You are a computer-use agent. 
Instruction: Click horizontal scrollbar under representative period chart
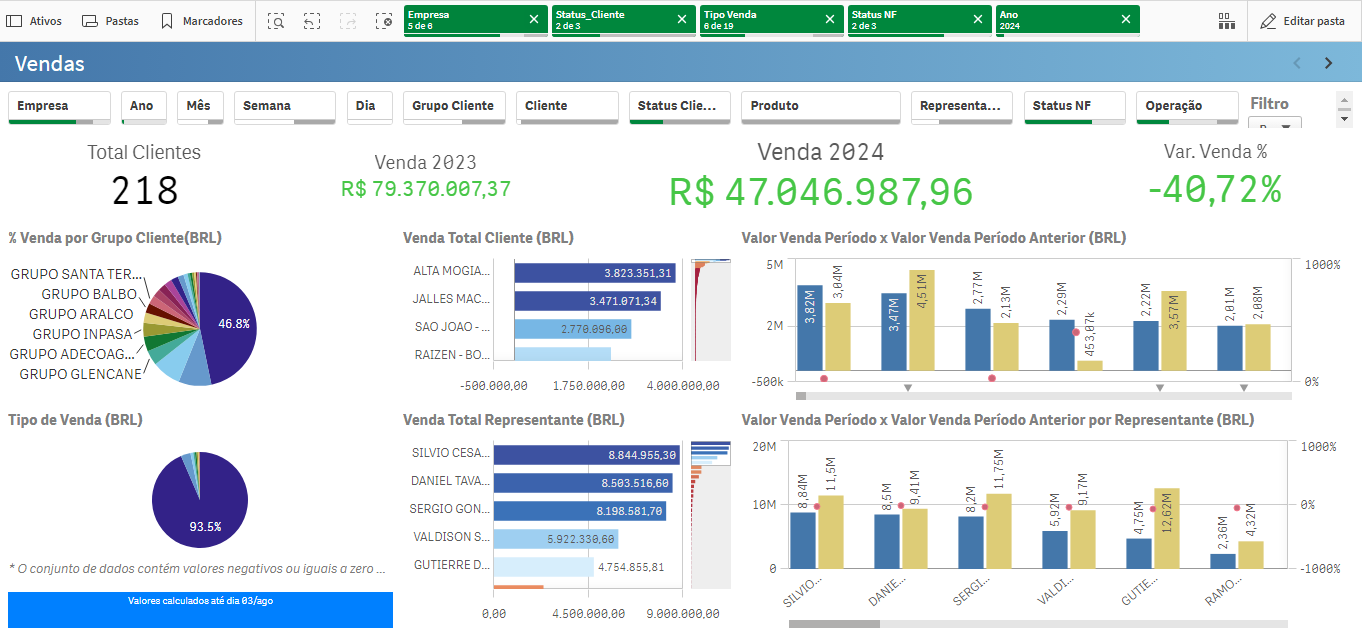1039,624
